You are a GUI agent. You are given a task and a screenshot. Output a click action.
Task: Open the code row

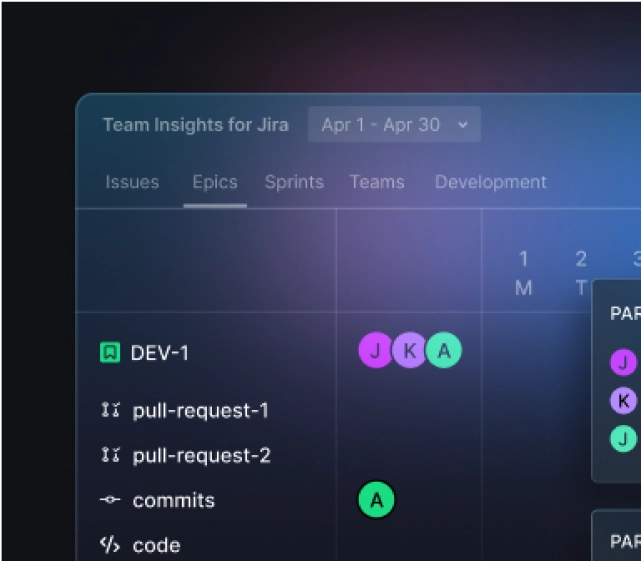tap(157, 545)
